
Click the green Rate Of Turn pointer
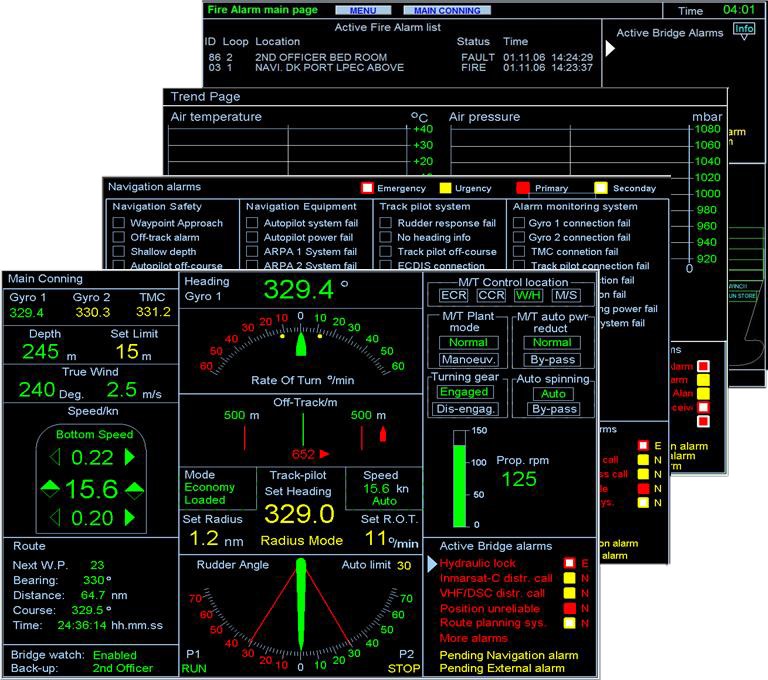pos(301,343)
